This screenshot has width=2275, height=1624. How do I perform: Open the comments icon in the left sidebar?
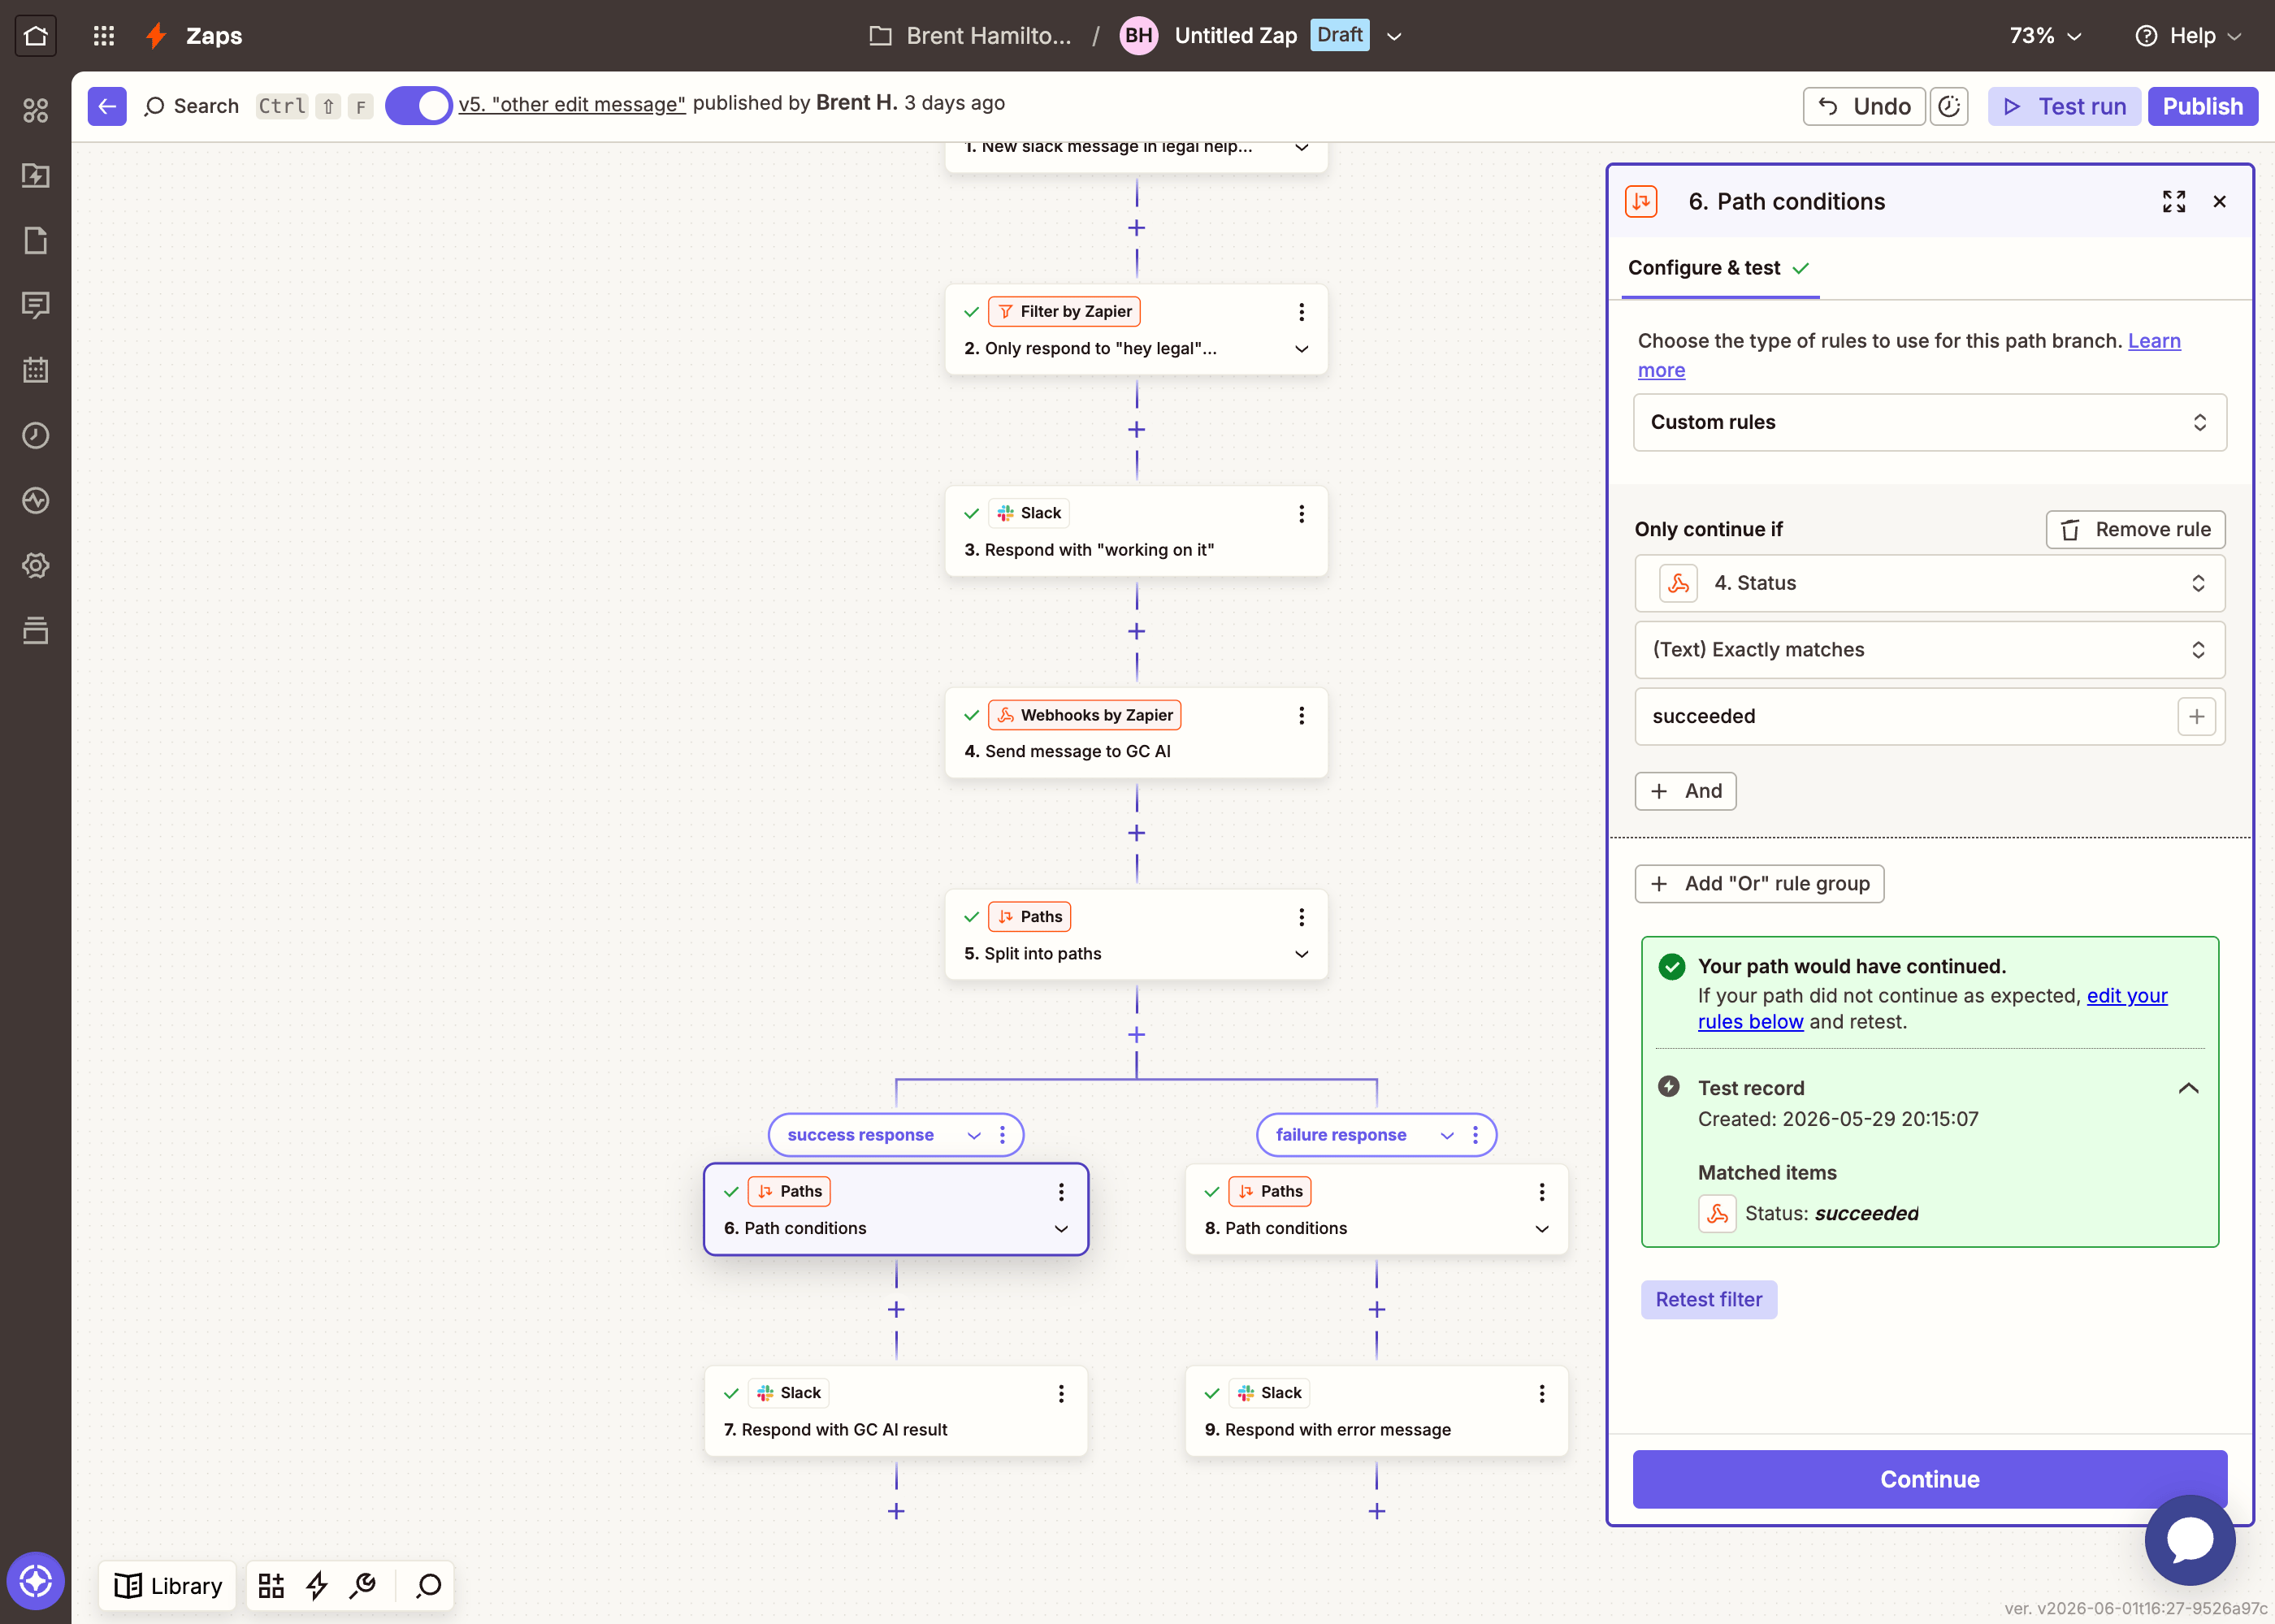tap(36, 305)
